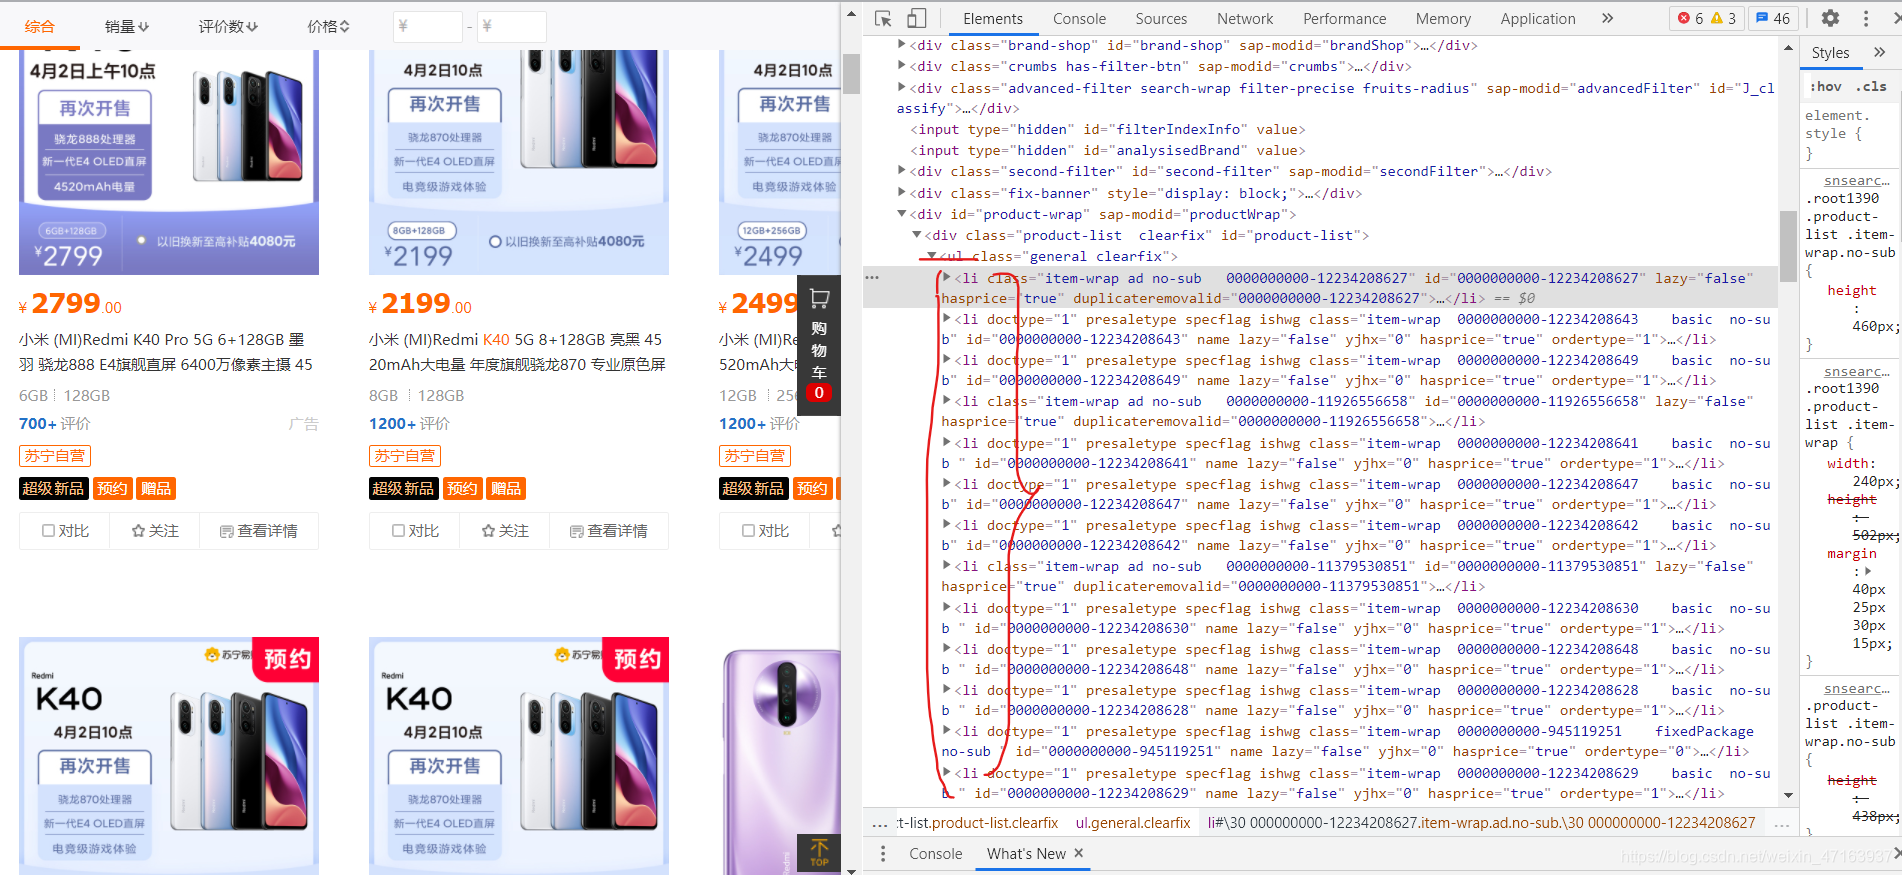
Task: Switch to the Sources tab
Action: click(1161, 18)
